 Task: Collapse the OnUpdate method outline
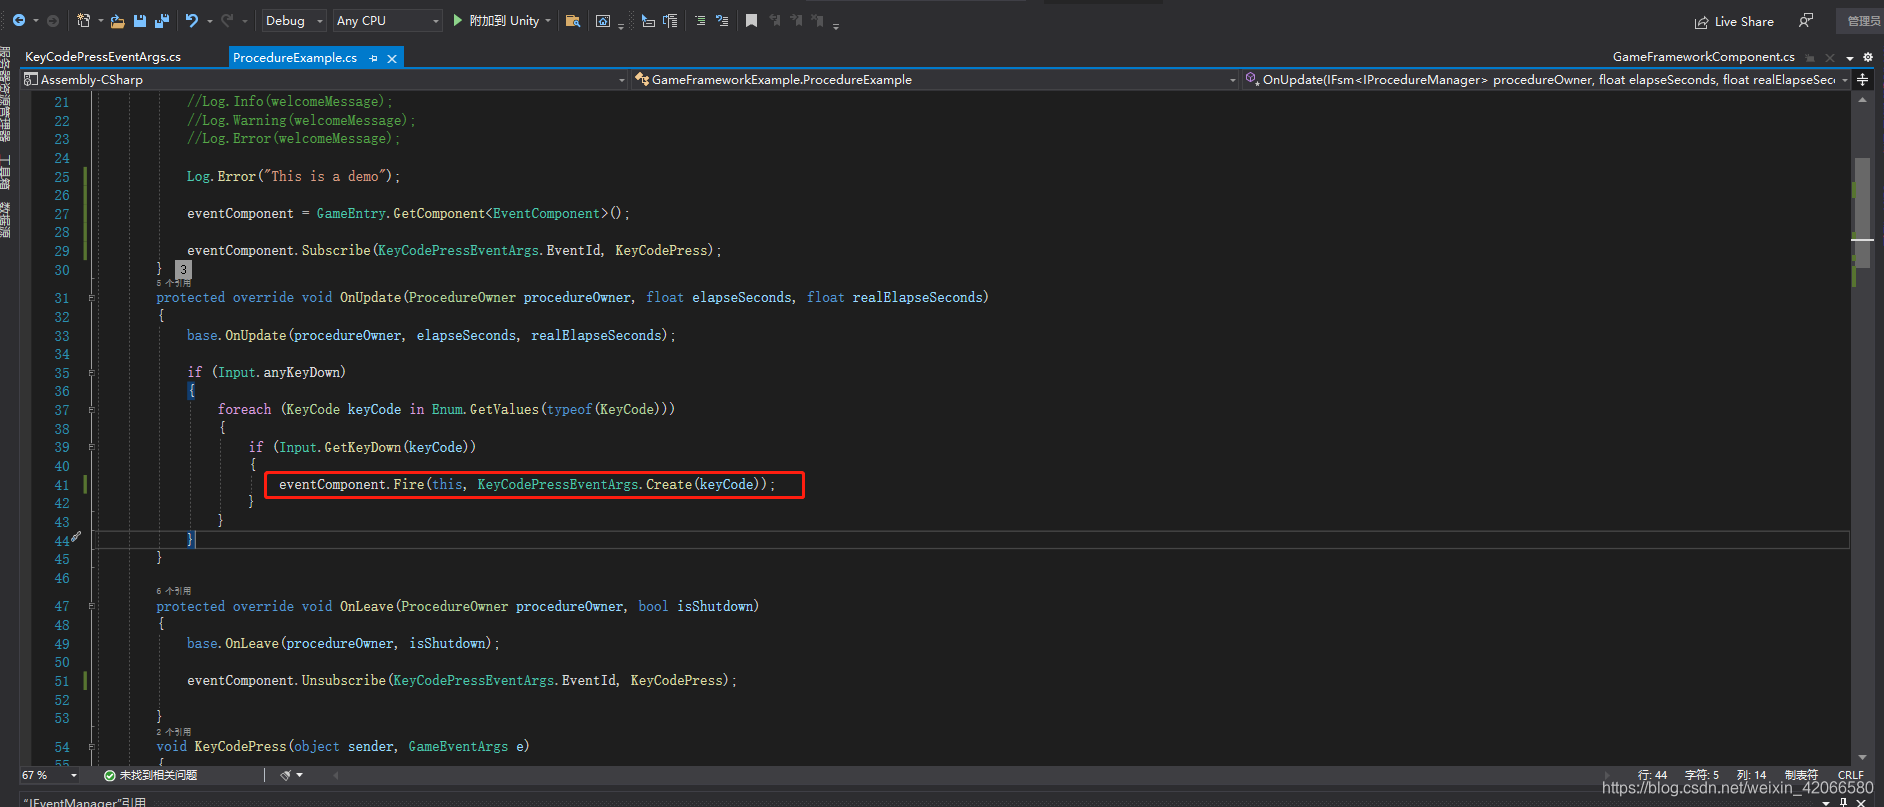point(92,298)
